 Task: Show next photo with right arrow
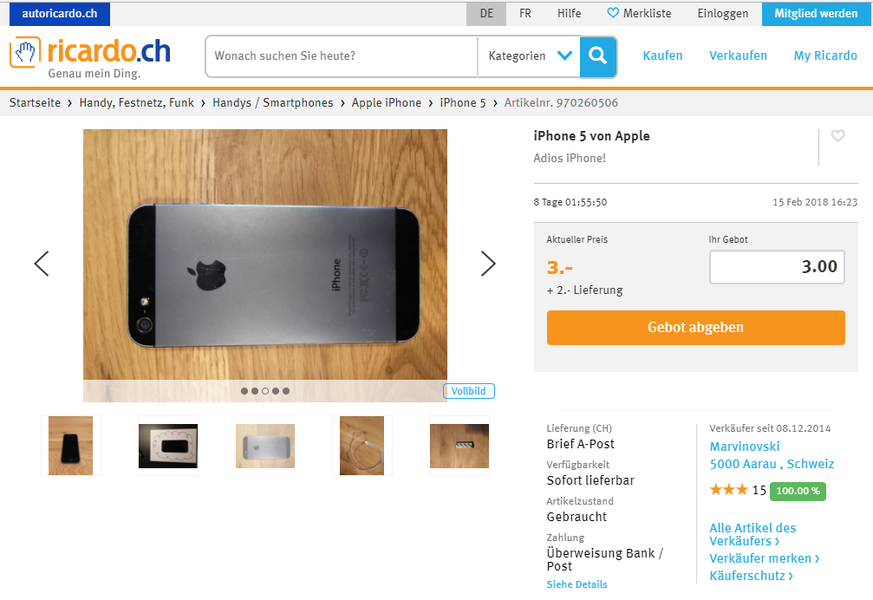(x=488, y=263)
